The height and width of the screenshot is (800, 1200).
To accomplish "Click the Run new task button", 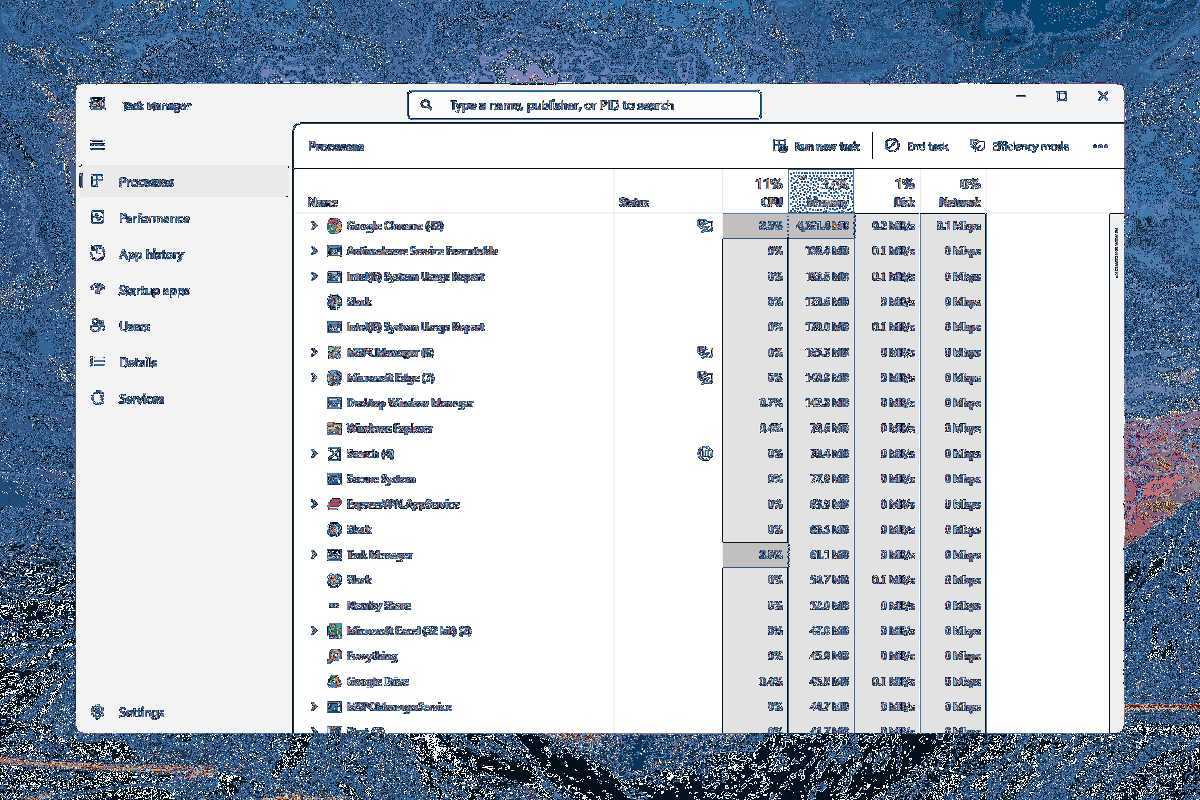I will coord(816,146).
